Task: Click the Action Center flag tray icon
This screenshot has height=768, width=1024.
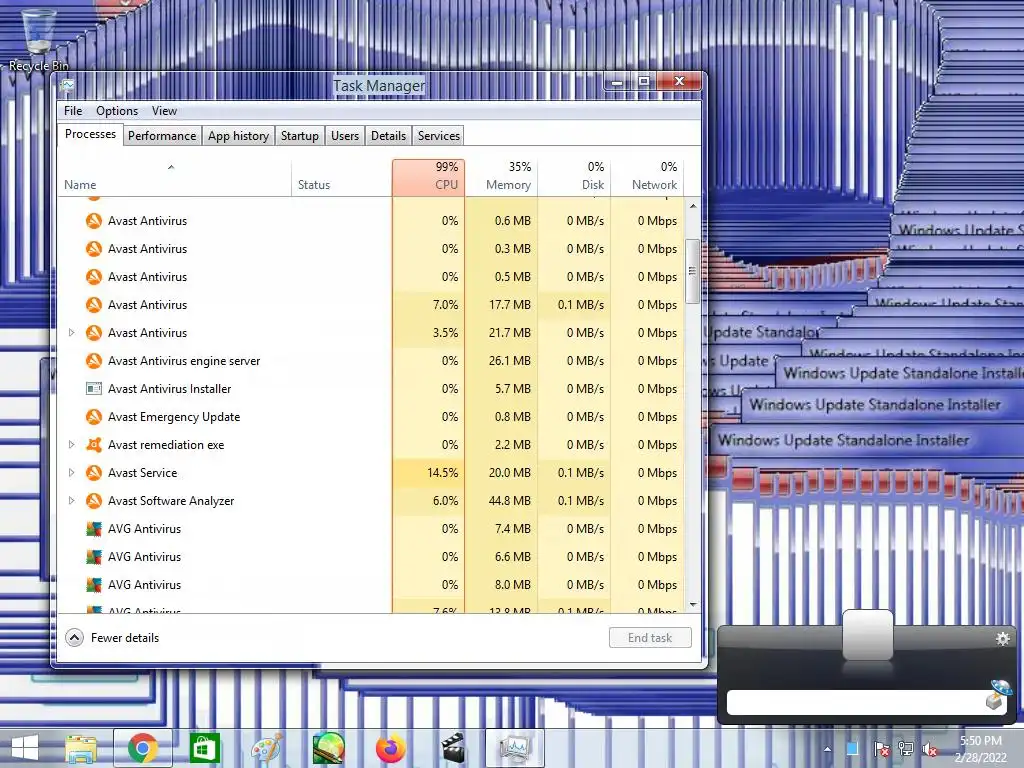Action: tap(881, 749)
